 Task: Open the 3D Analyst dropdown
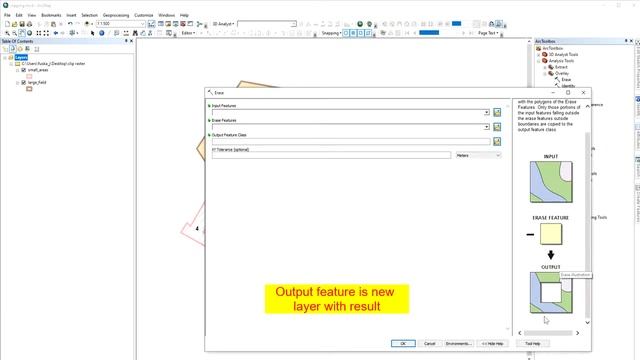[x=224, y=24]
